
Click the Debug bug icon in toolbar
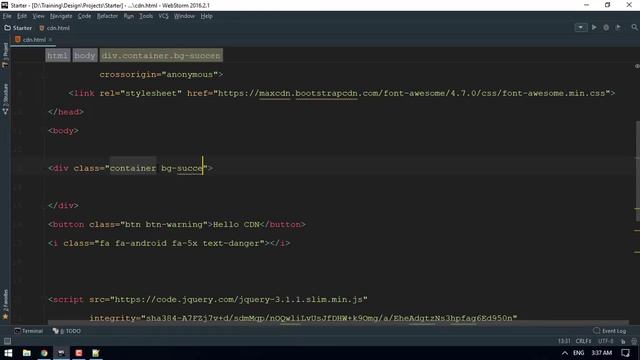(x=606, y=27)
